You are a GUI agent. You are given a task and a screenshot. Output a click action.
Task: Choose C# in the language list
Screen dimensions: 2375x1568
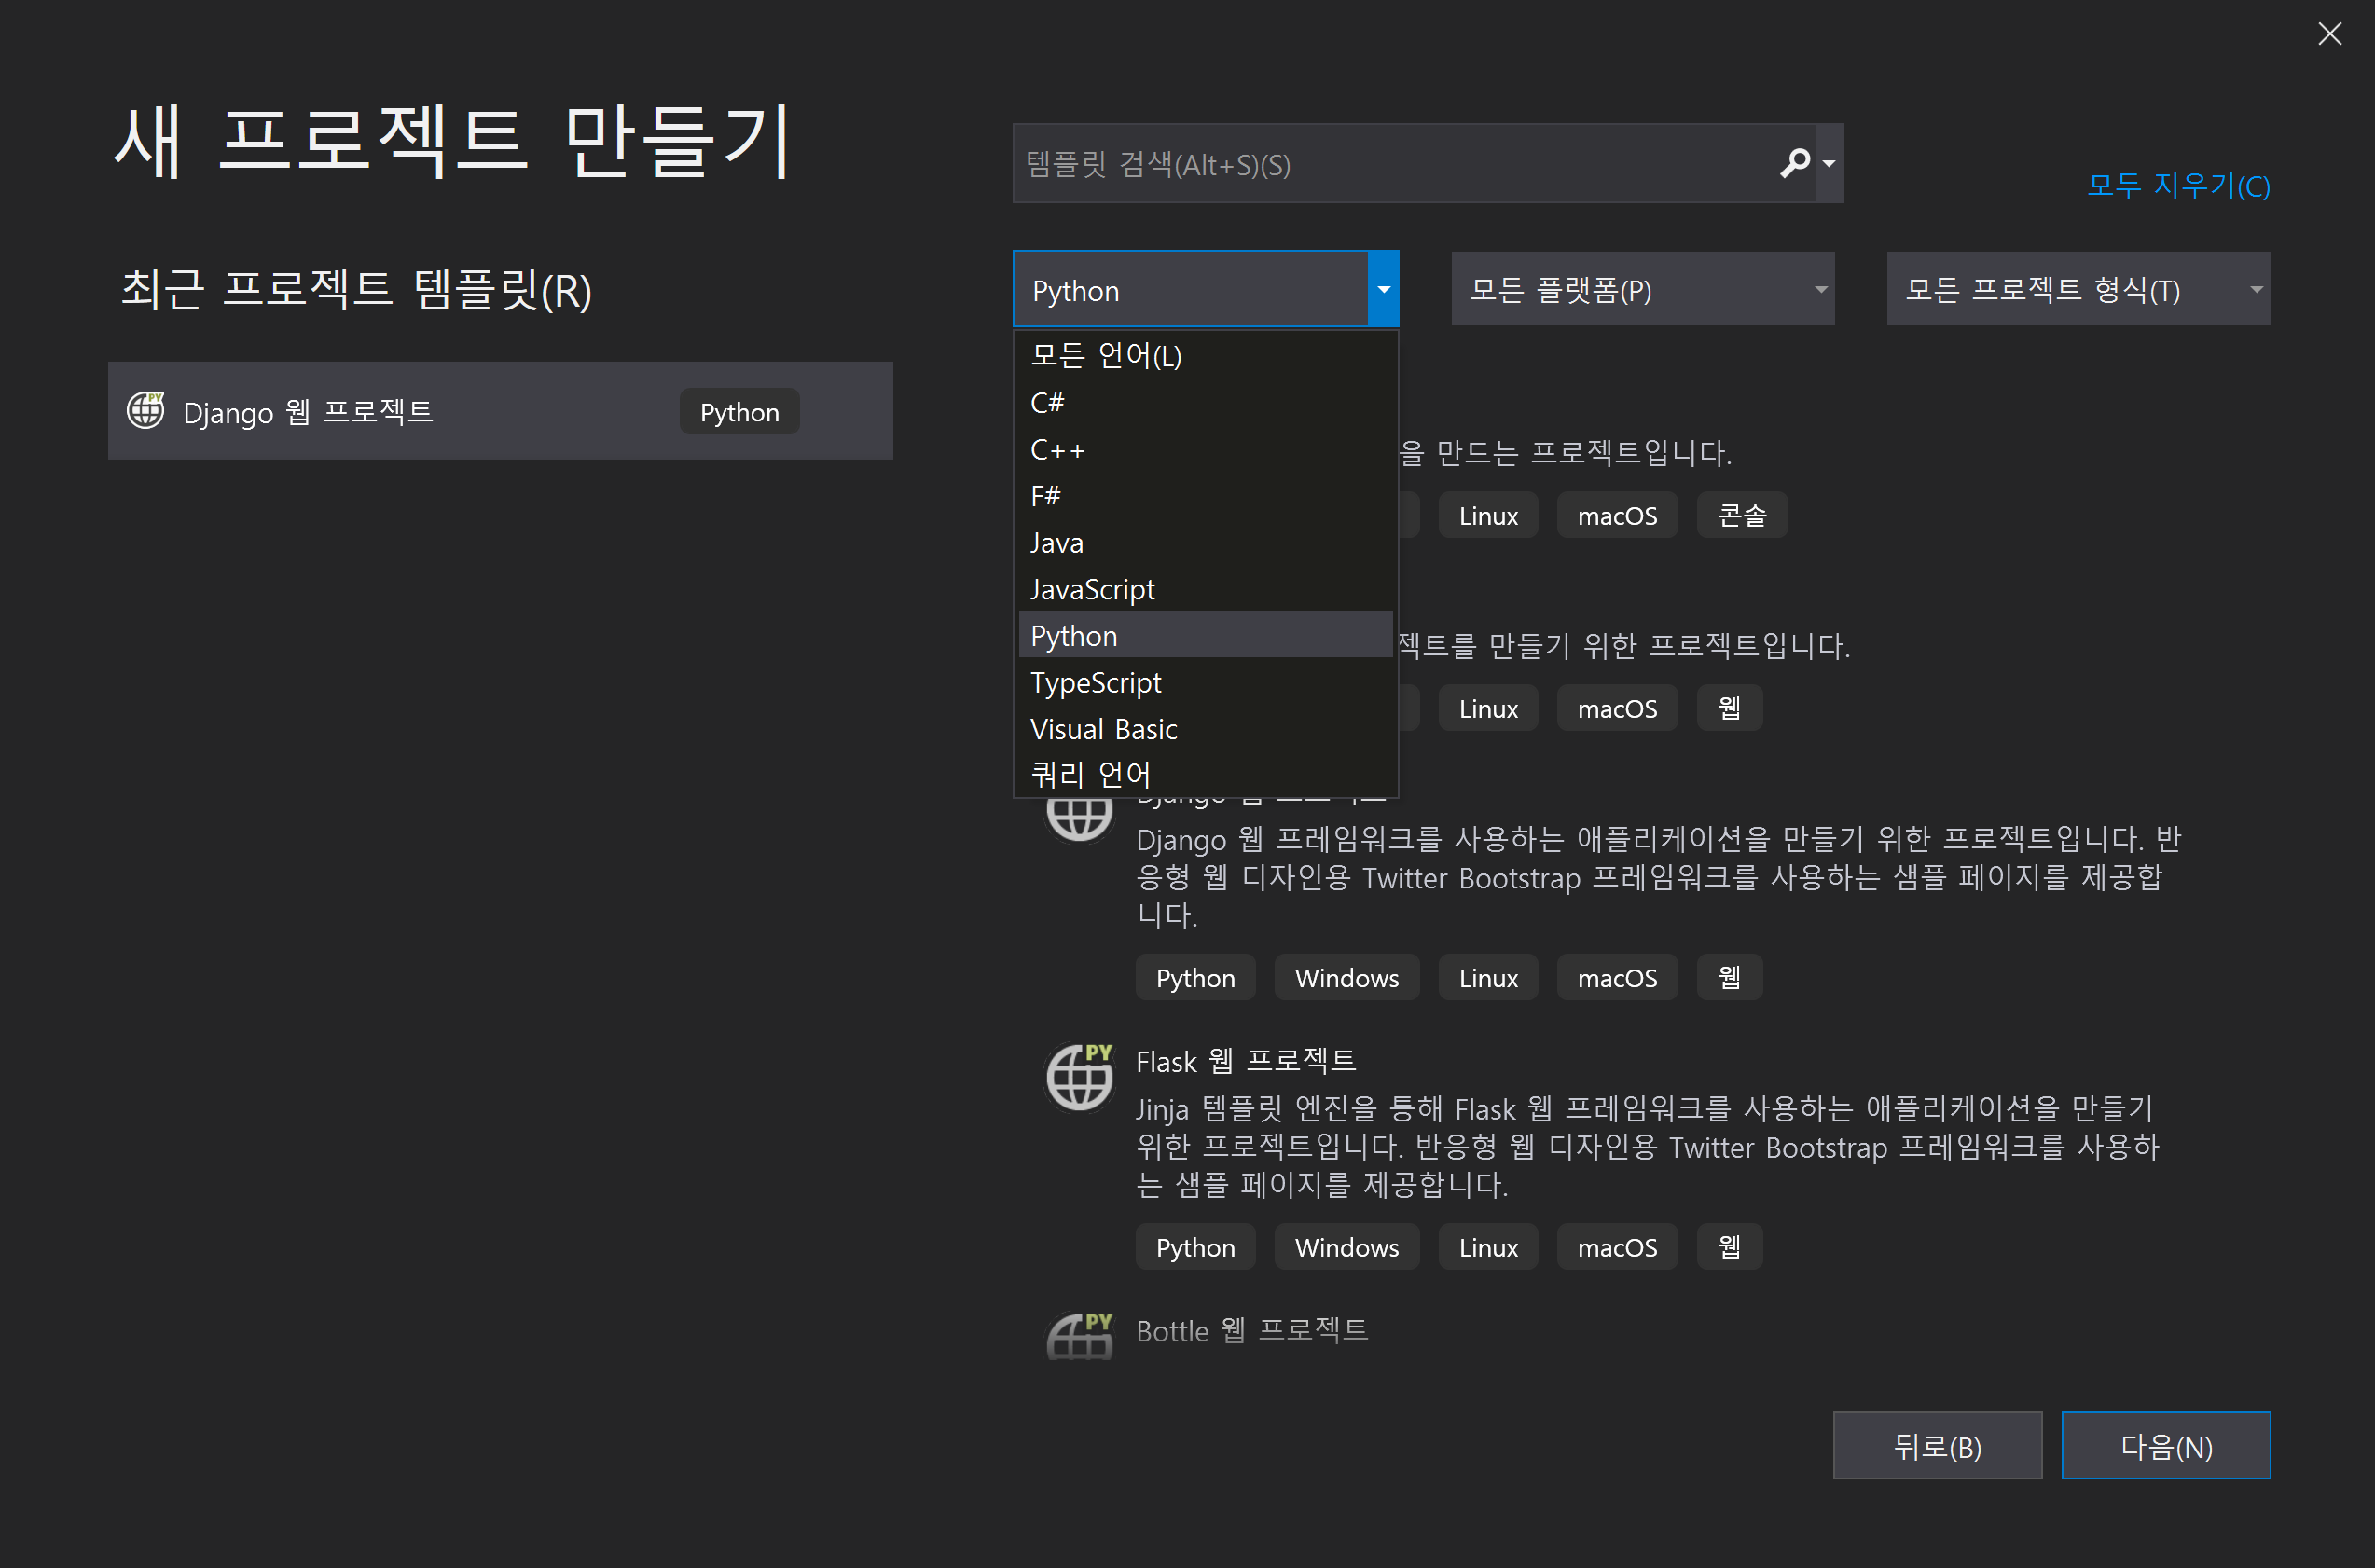(1048, 403)
